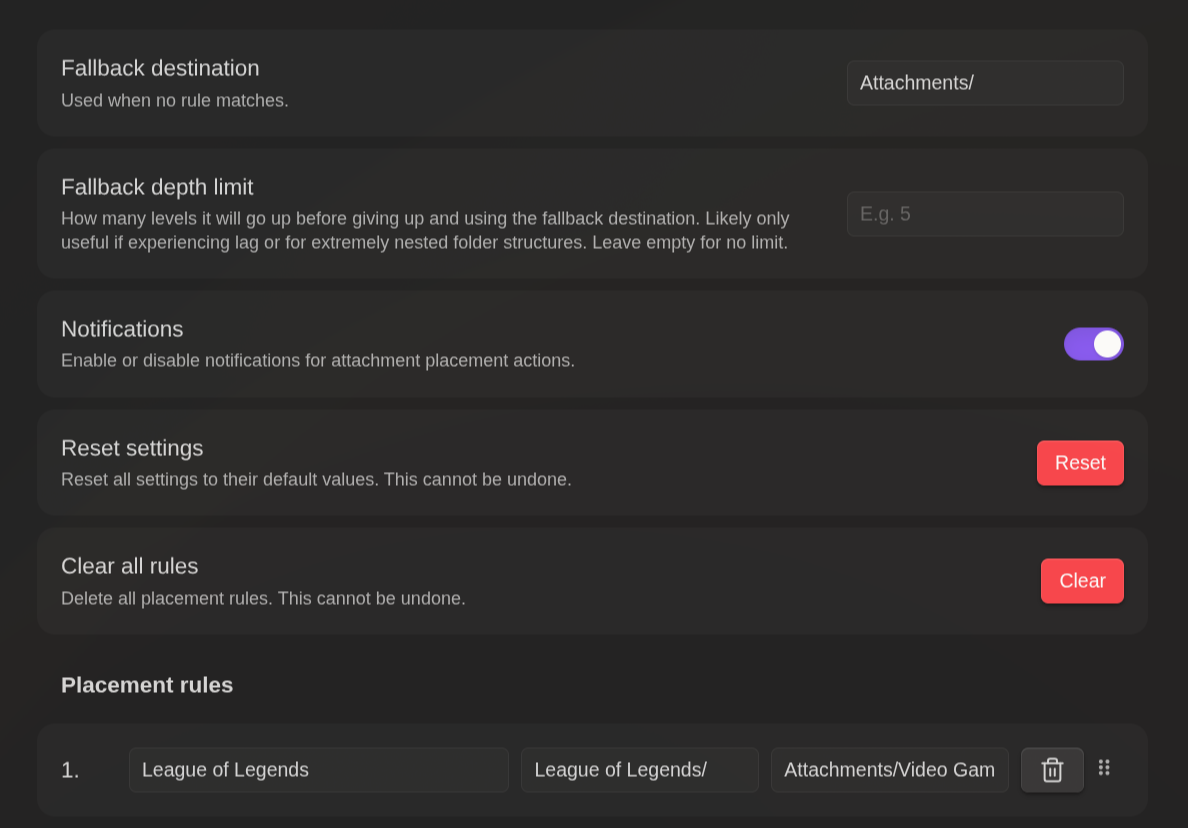Select rule 1's League of Legends name field
The width and height of the screenshot is (1188, 828).
tap(318, 770)
